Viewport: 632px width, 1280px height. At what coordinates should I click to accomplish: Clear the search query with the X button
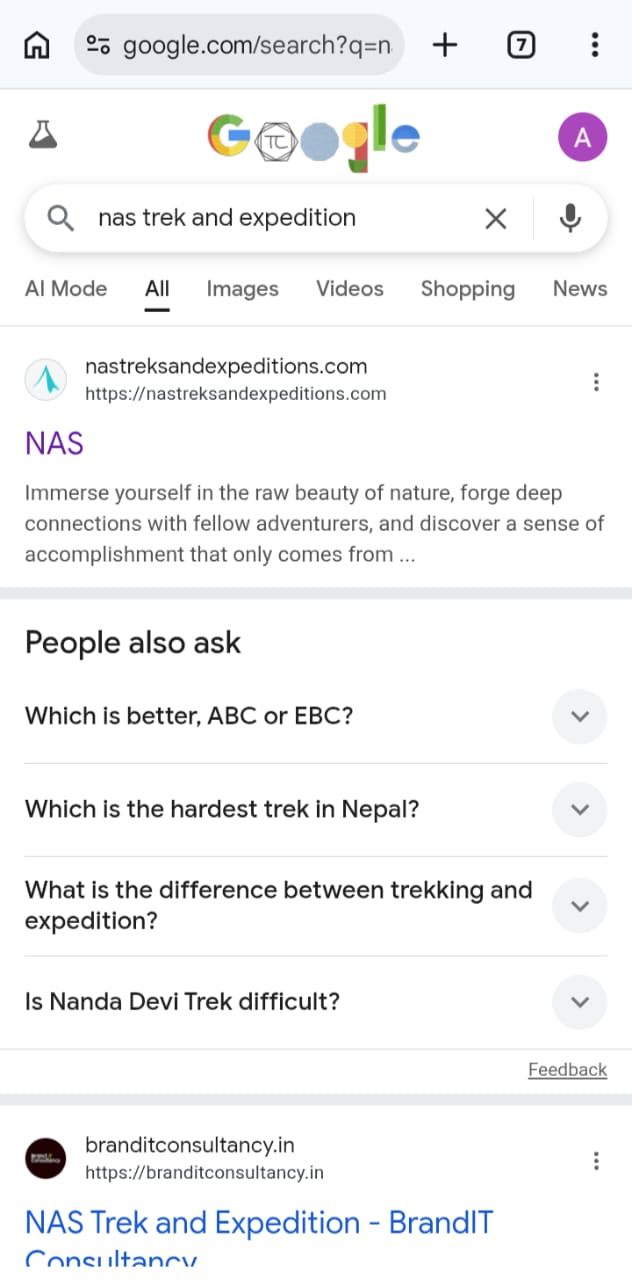[495, 218]
